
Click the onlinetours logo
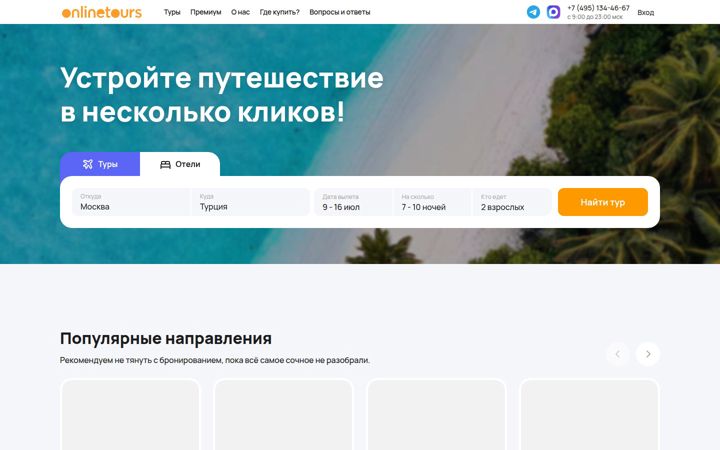(101, 12)
